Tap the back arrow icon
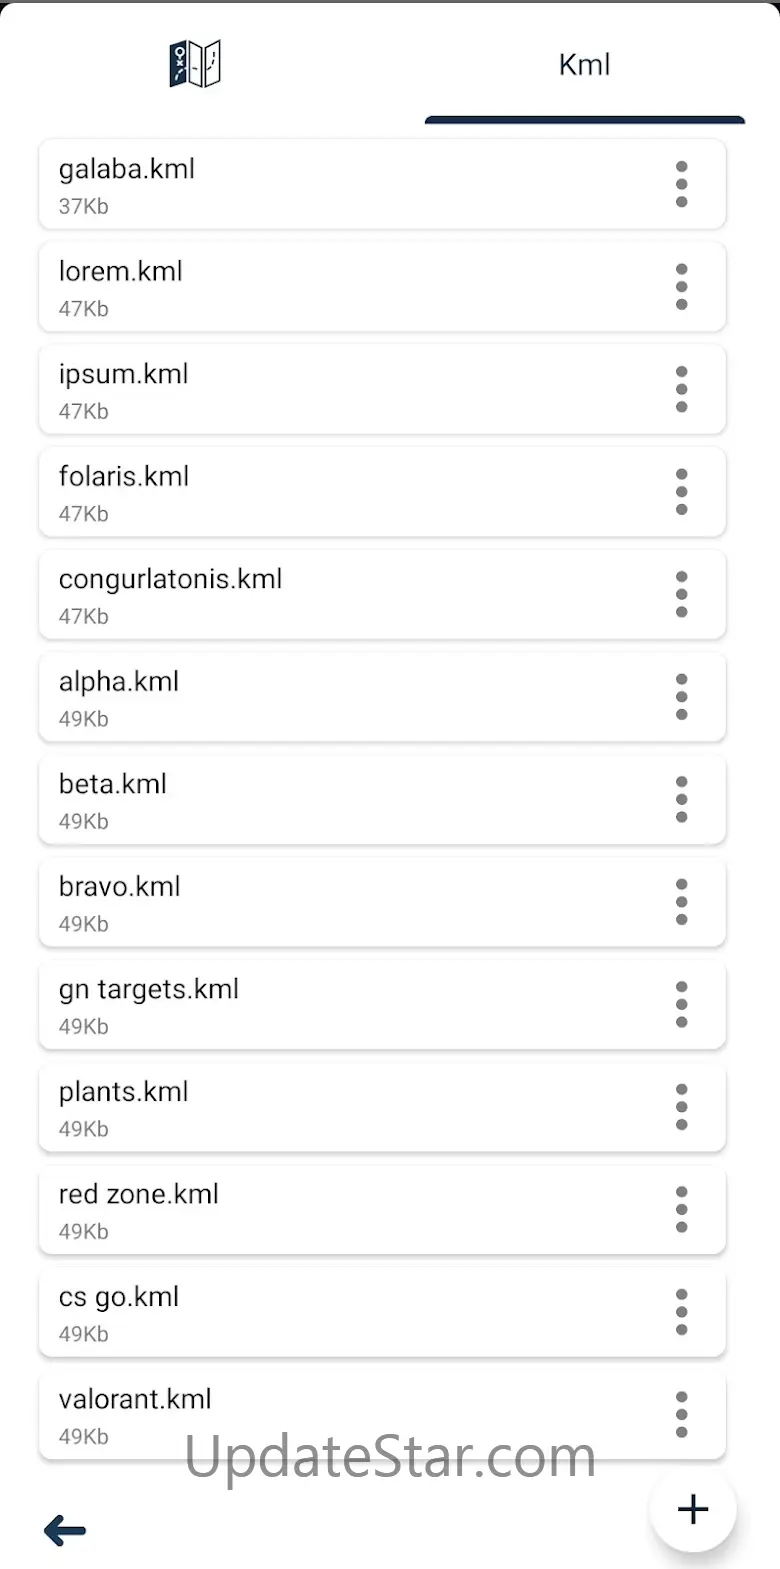 pyautogui.click(x=65, y=1530)
